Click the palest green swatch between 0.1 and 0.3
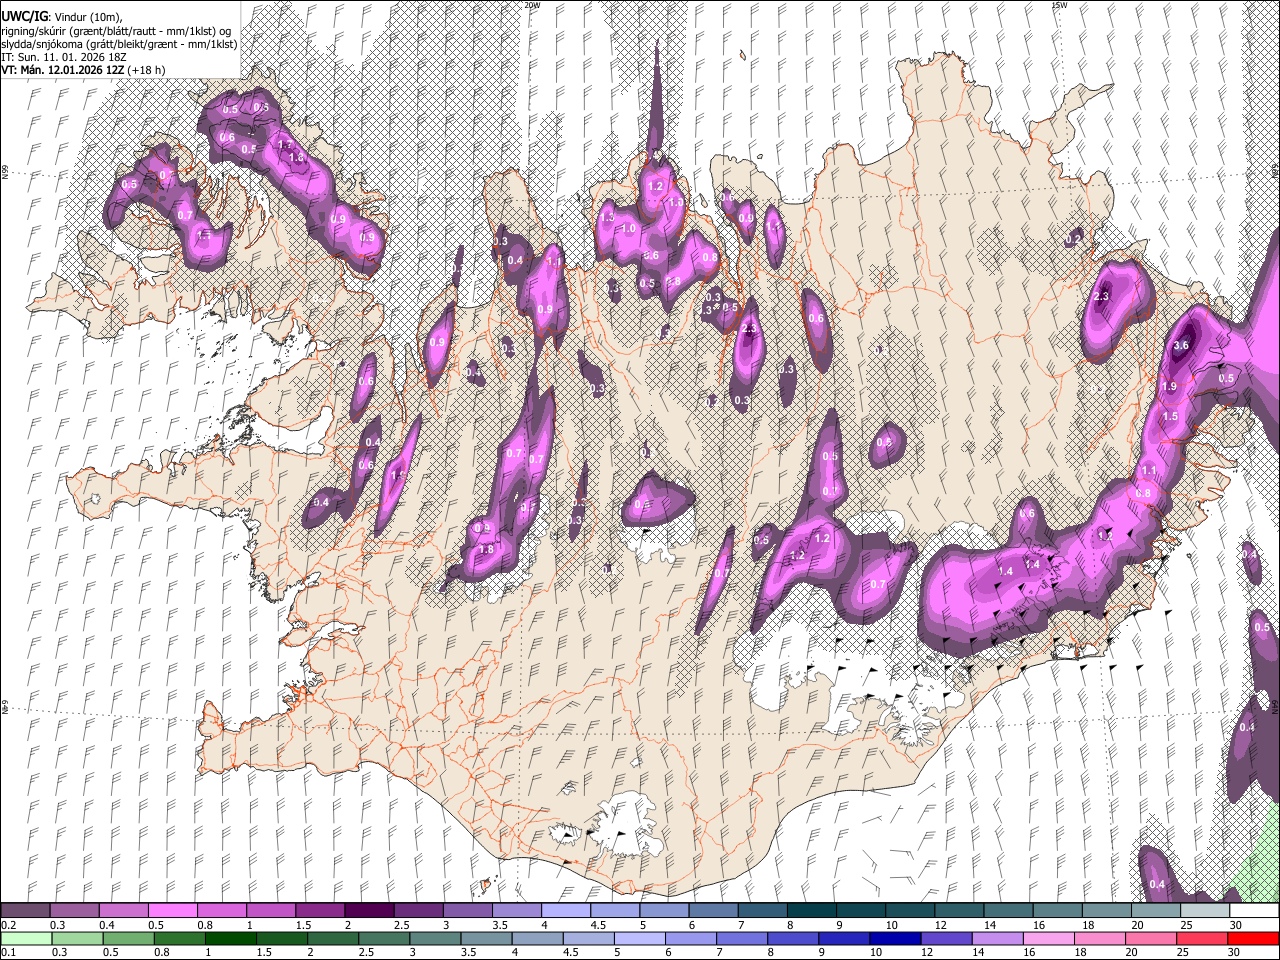The width and height of the screenshot is (1280, 960). click(x=25, y=938)
